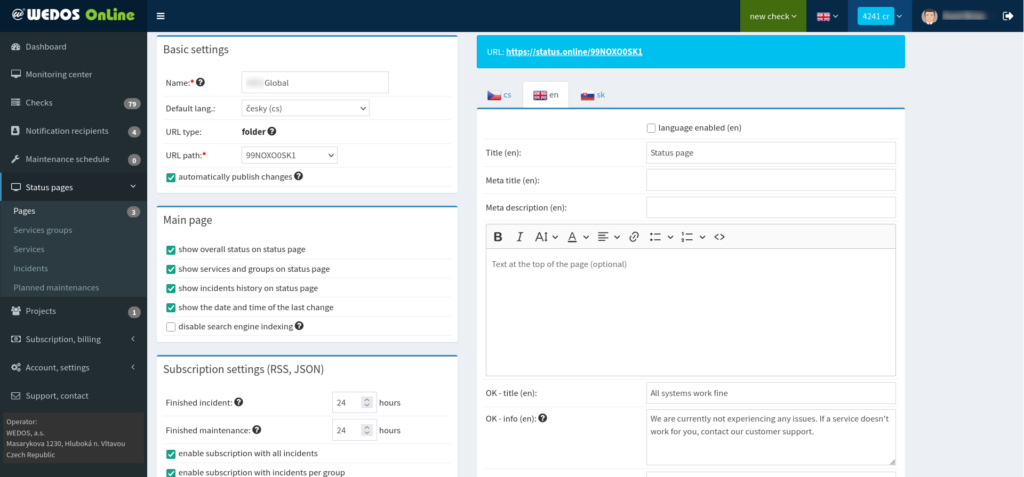The width and height of the screenshot is (1024, 477).
Task: Toggle italic formatting in the text editor
Action: click(x=519, y=237)
